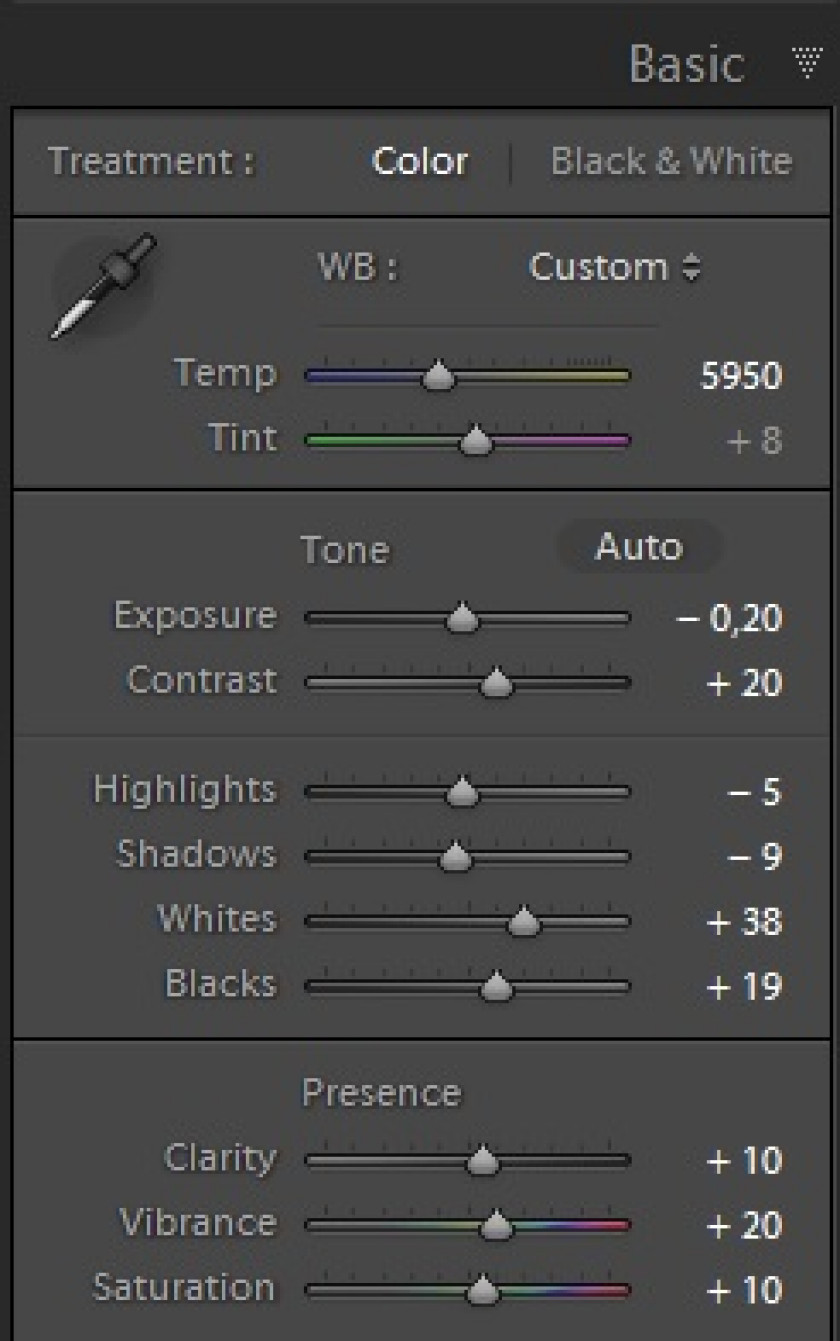Viewport: 840px width, 1341px height.
Task: Click the Basic panel title
Action: point(686,63)
